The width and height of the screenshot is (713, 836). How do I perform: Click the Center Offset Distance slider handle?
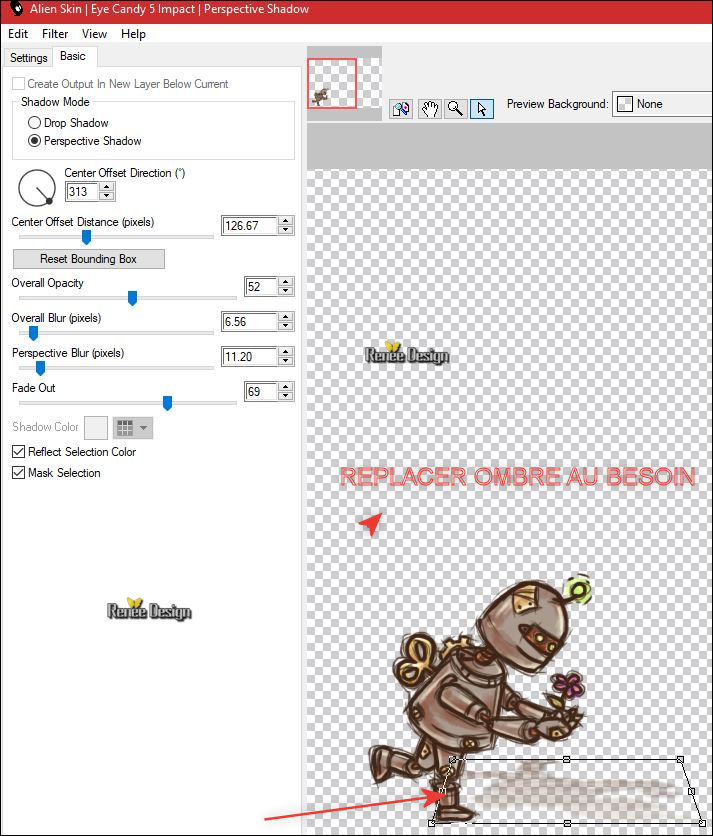point(86,237)
